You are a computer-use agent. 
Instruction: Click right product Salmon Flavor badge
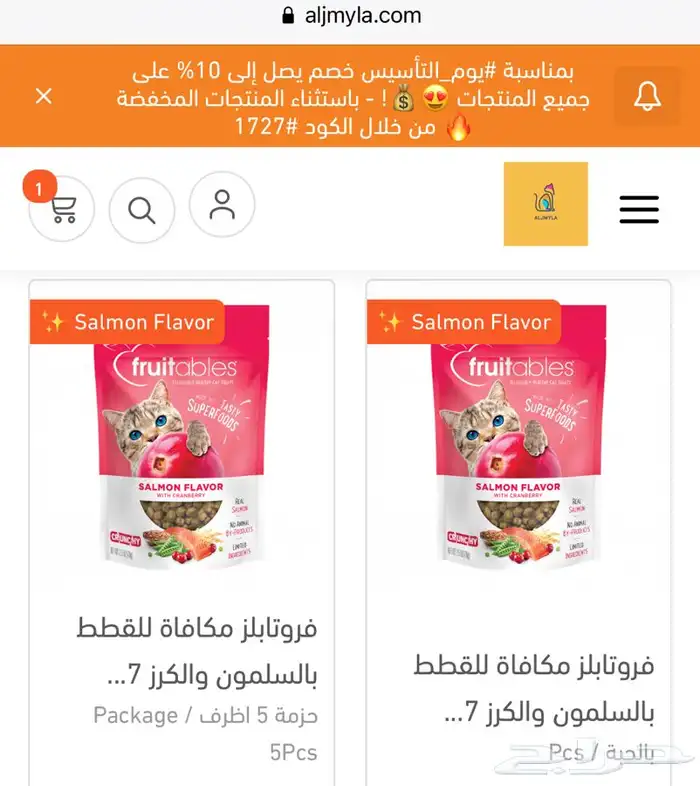464,322
